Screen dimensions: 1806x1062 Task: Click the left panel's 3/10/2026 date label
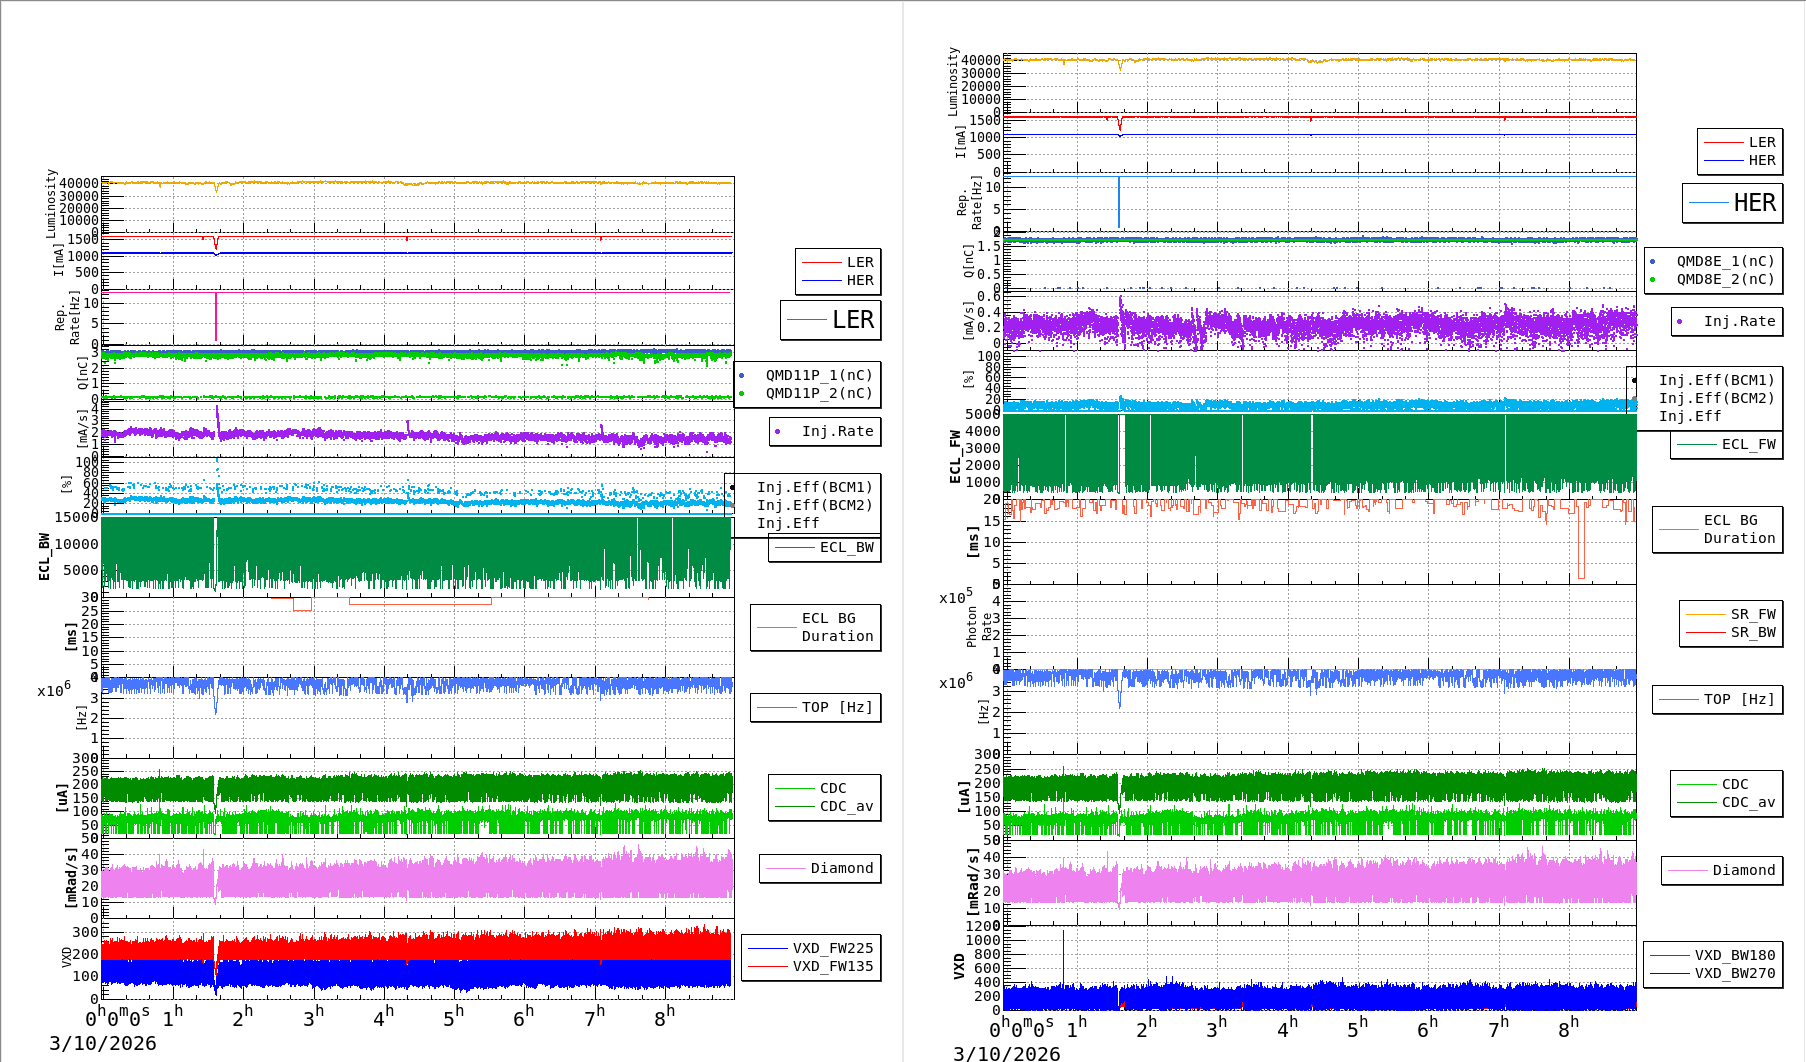[103, 1043]
